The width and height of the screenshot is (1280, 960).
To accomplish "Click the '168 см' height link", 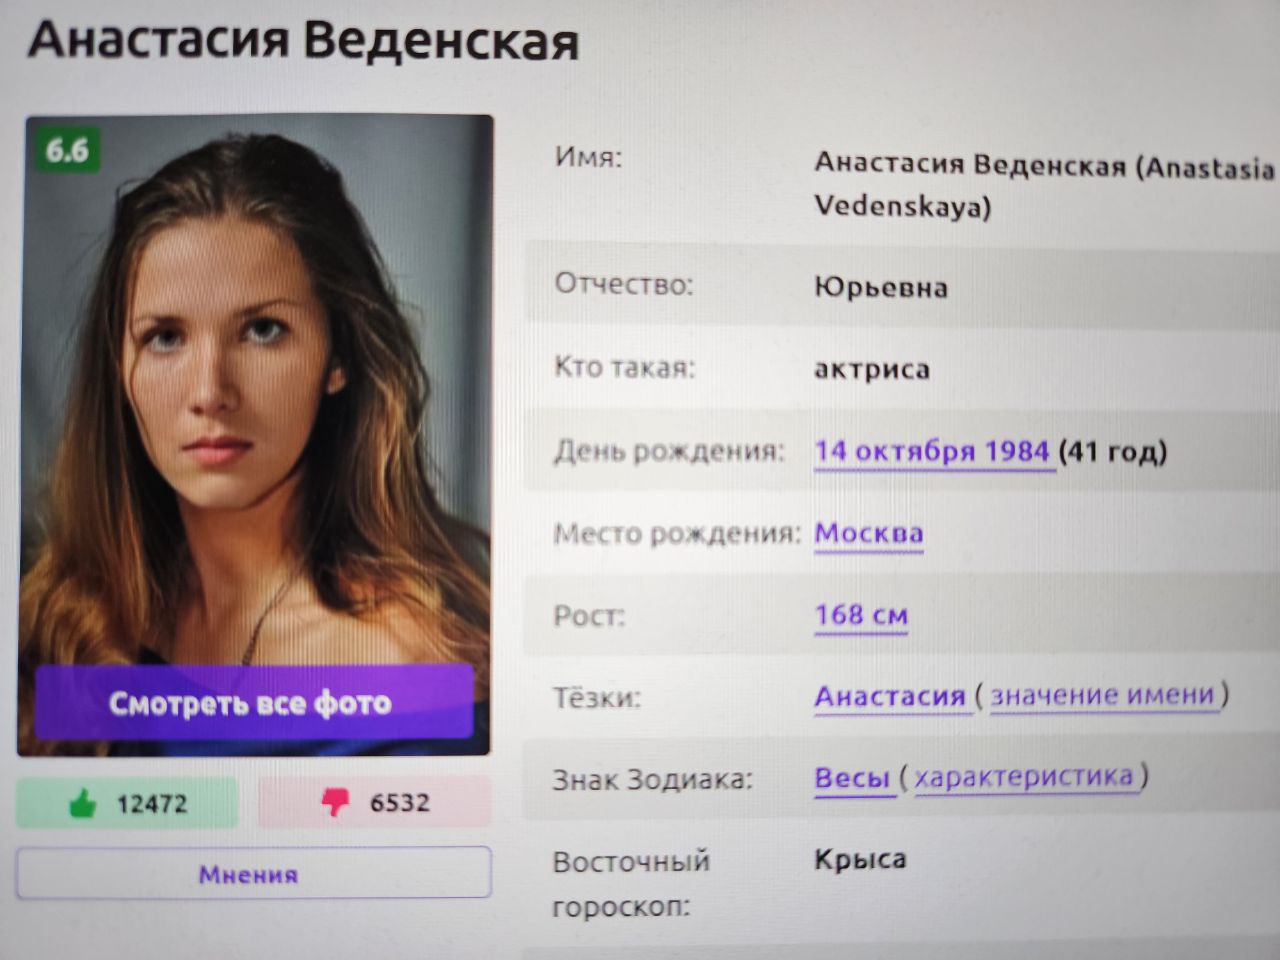I will [x=861, y=615].
